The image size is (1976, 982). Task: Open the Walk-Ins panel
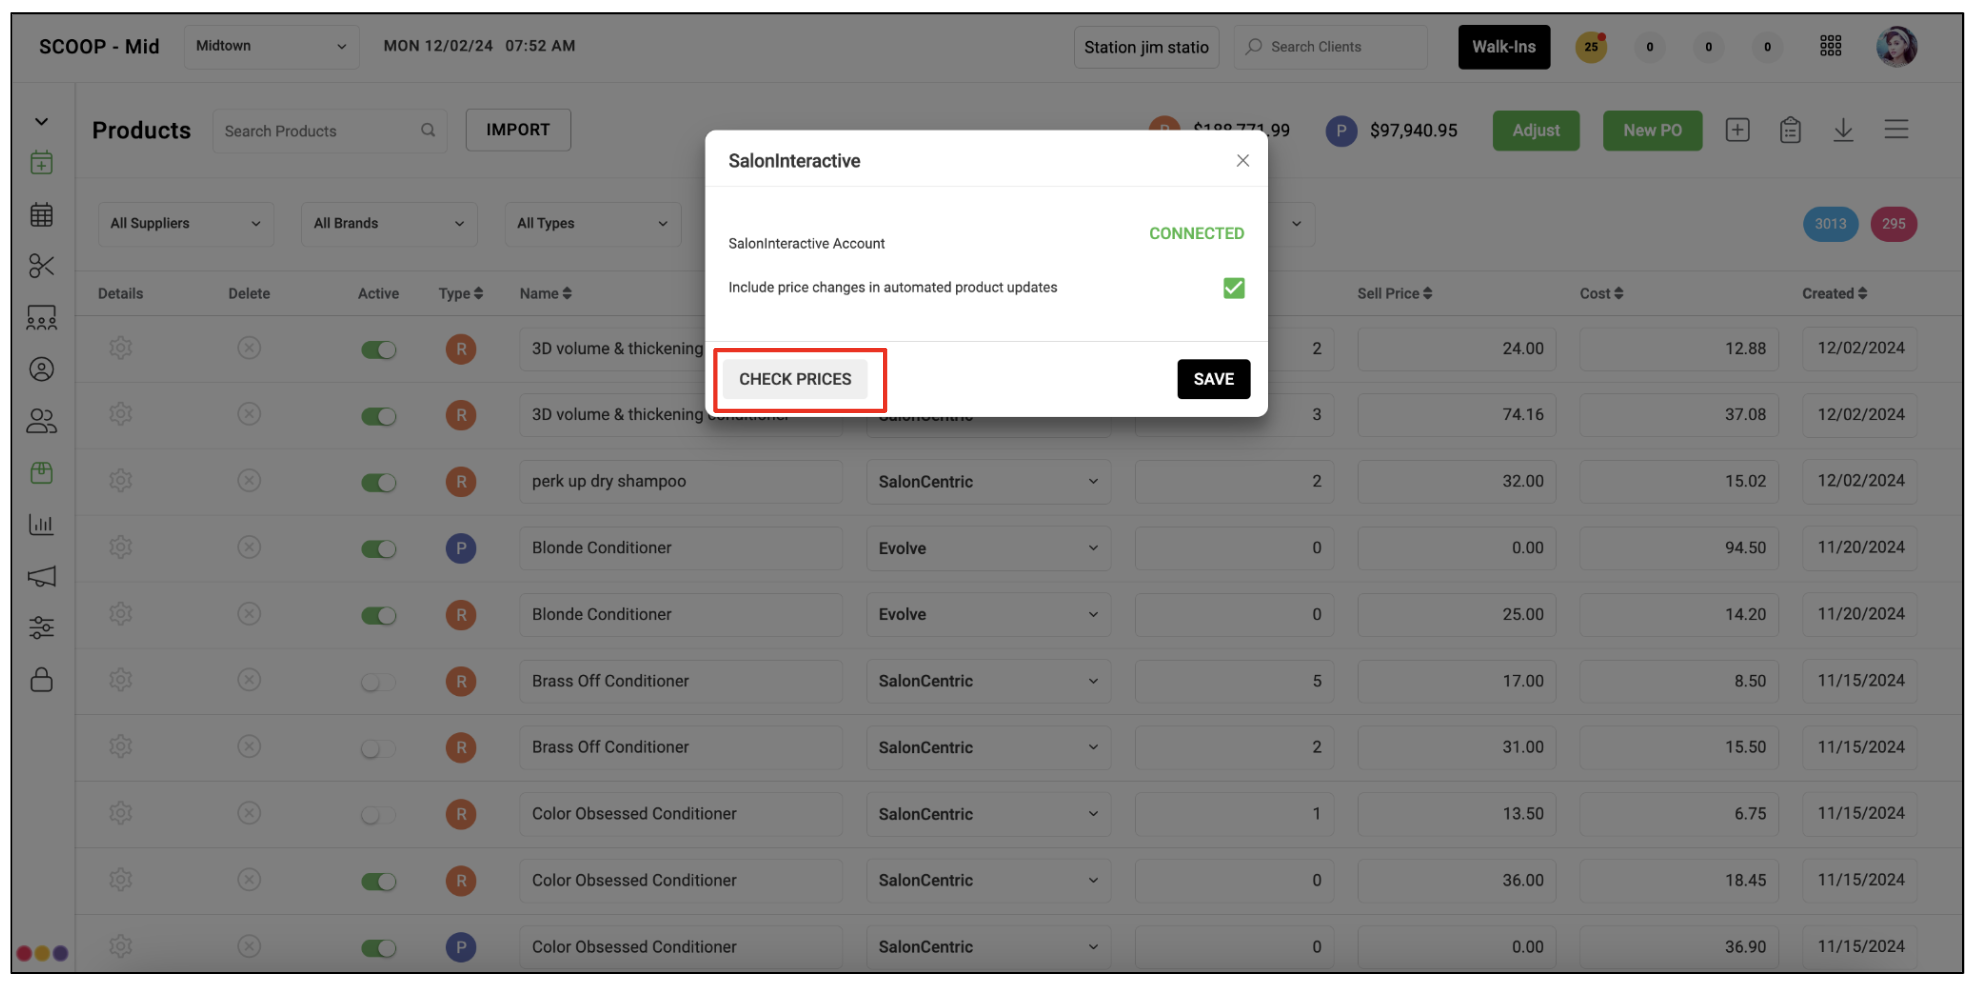pyautogui.click(x=1504, y=47)
